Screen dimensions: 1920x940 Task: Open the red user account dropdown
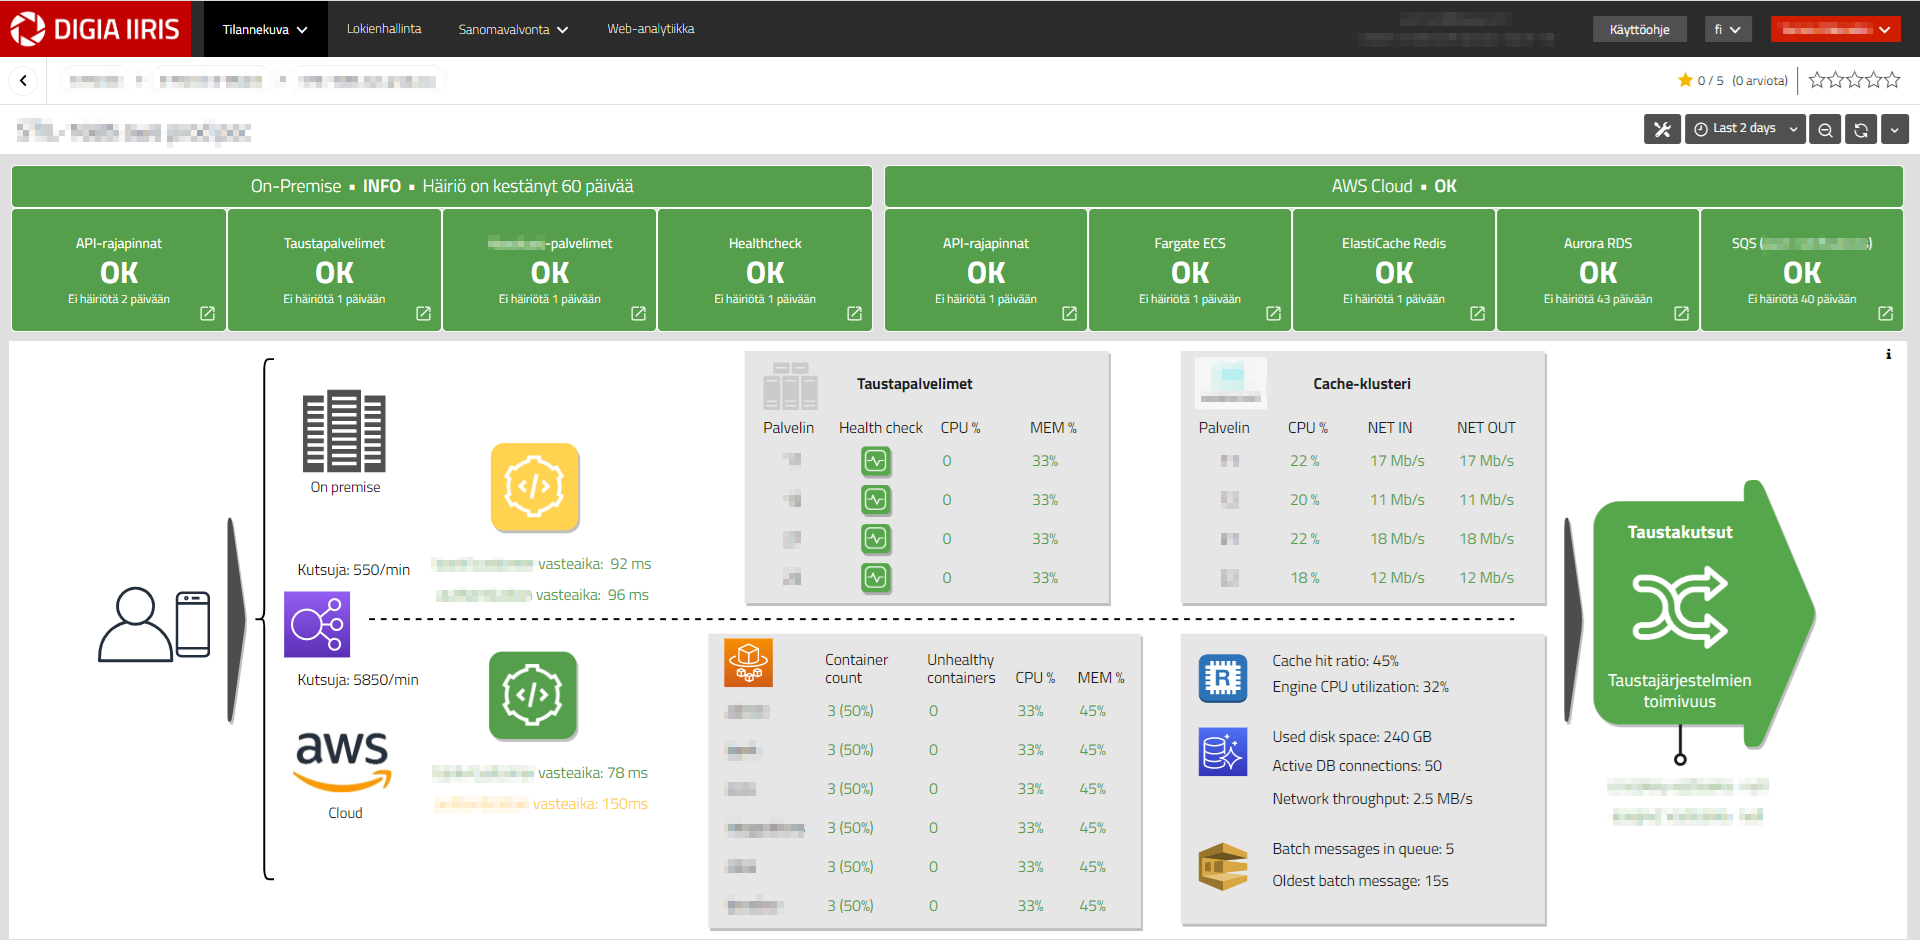1835,29
